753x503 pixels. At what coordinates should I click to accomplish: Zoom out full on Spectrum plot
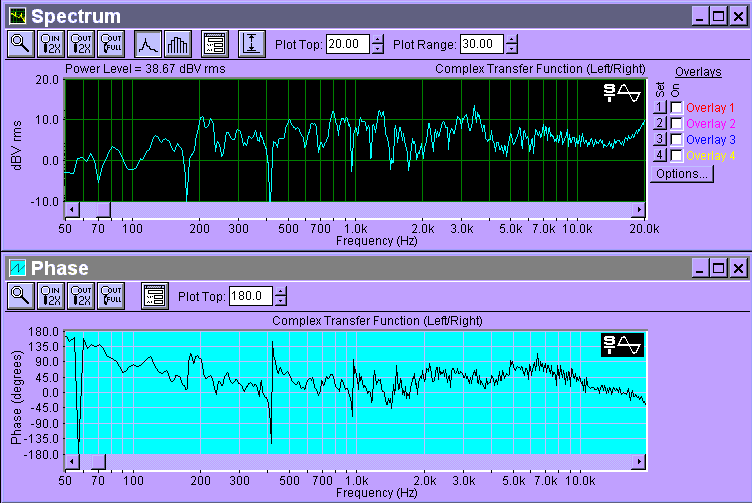(110, 43)
